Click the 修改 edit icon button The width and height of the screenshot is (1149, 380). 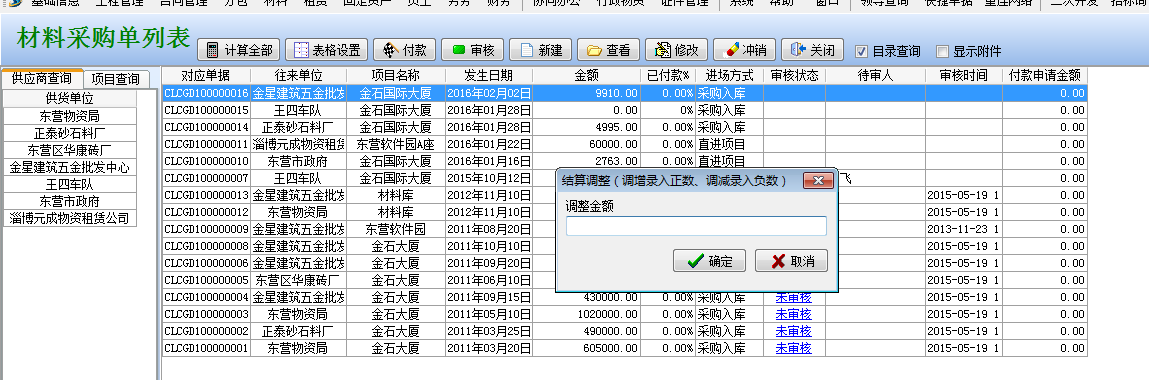[663, 51]
